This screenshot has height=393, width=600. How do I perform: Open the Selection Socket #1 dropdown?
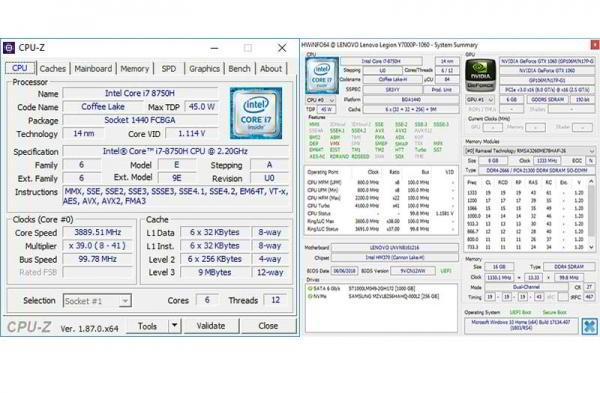[125, 301]
